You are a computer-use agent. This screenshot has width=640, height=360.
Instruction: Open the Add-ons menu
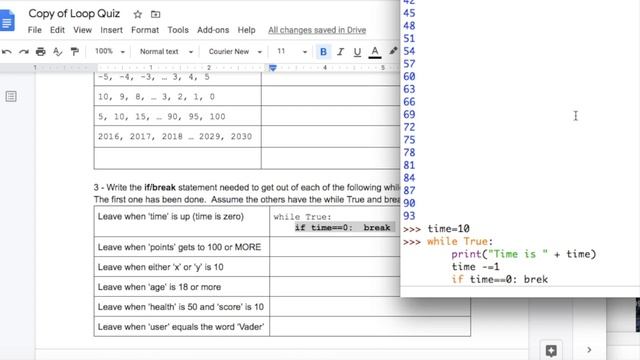click(213, 30)
